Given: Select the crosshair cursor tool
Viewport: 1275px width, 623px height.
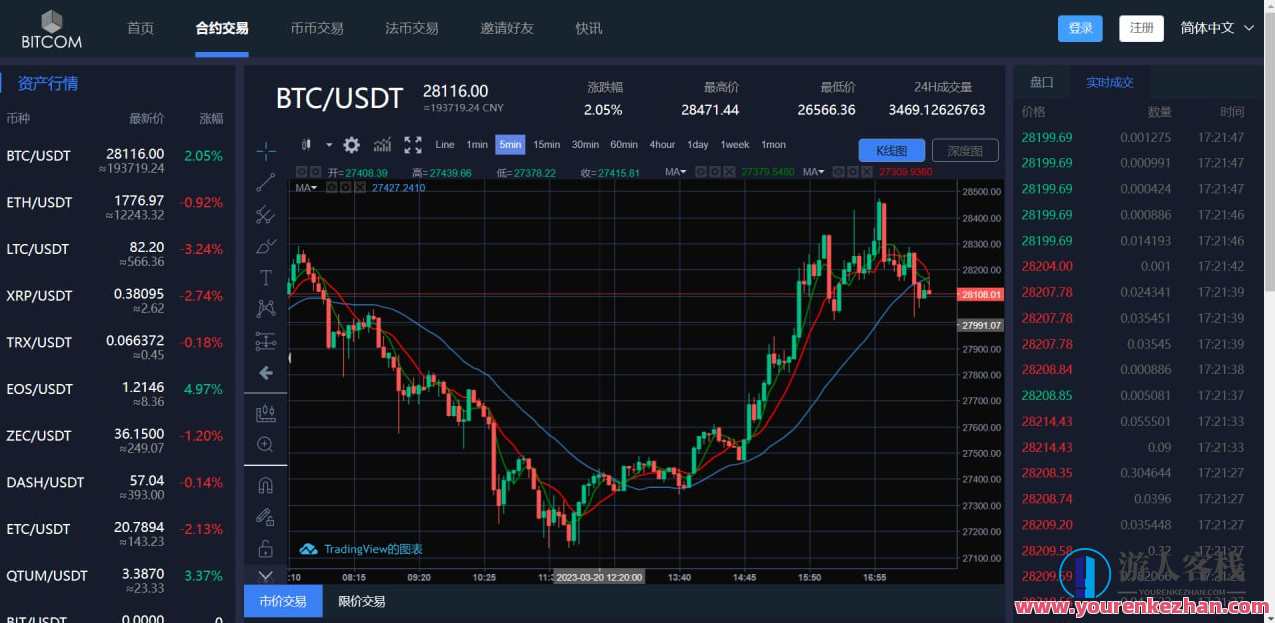Looking at the screenshot, I should pyautogui.click(x=265, y=150).
